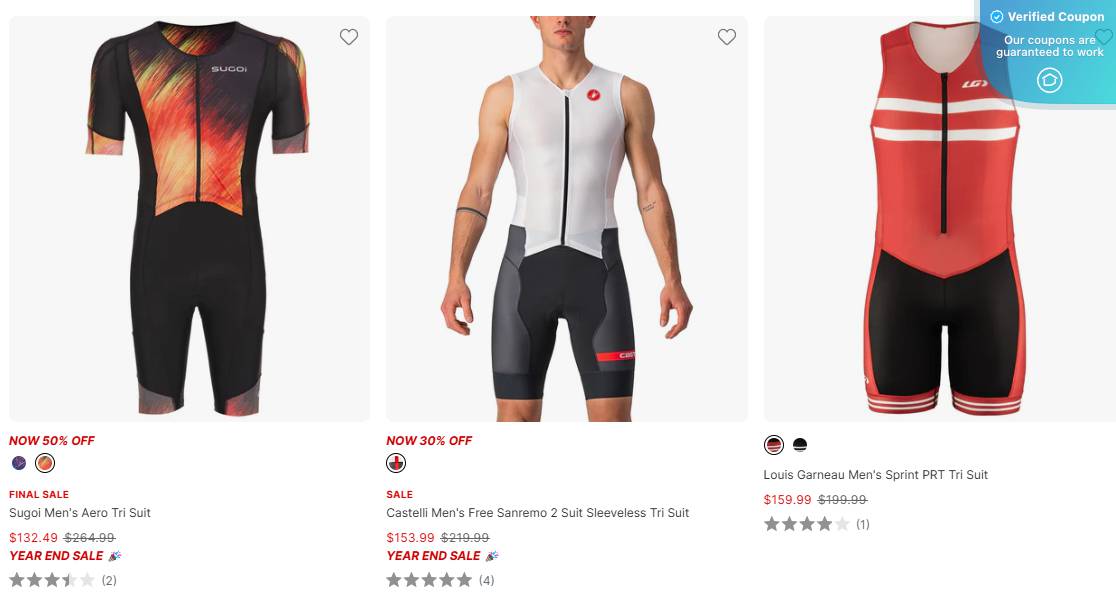Open the Castelli Men's Free Sanremo 2 Suit link
This screenshot has height=611, width=1116.
tap(537, 513)
